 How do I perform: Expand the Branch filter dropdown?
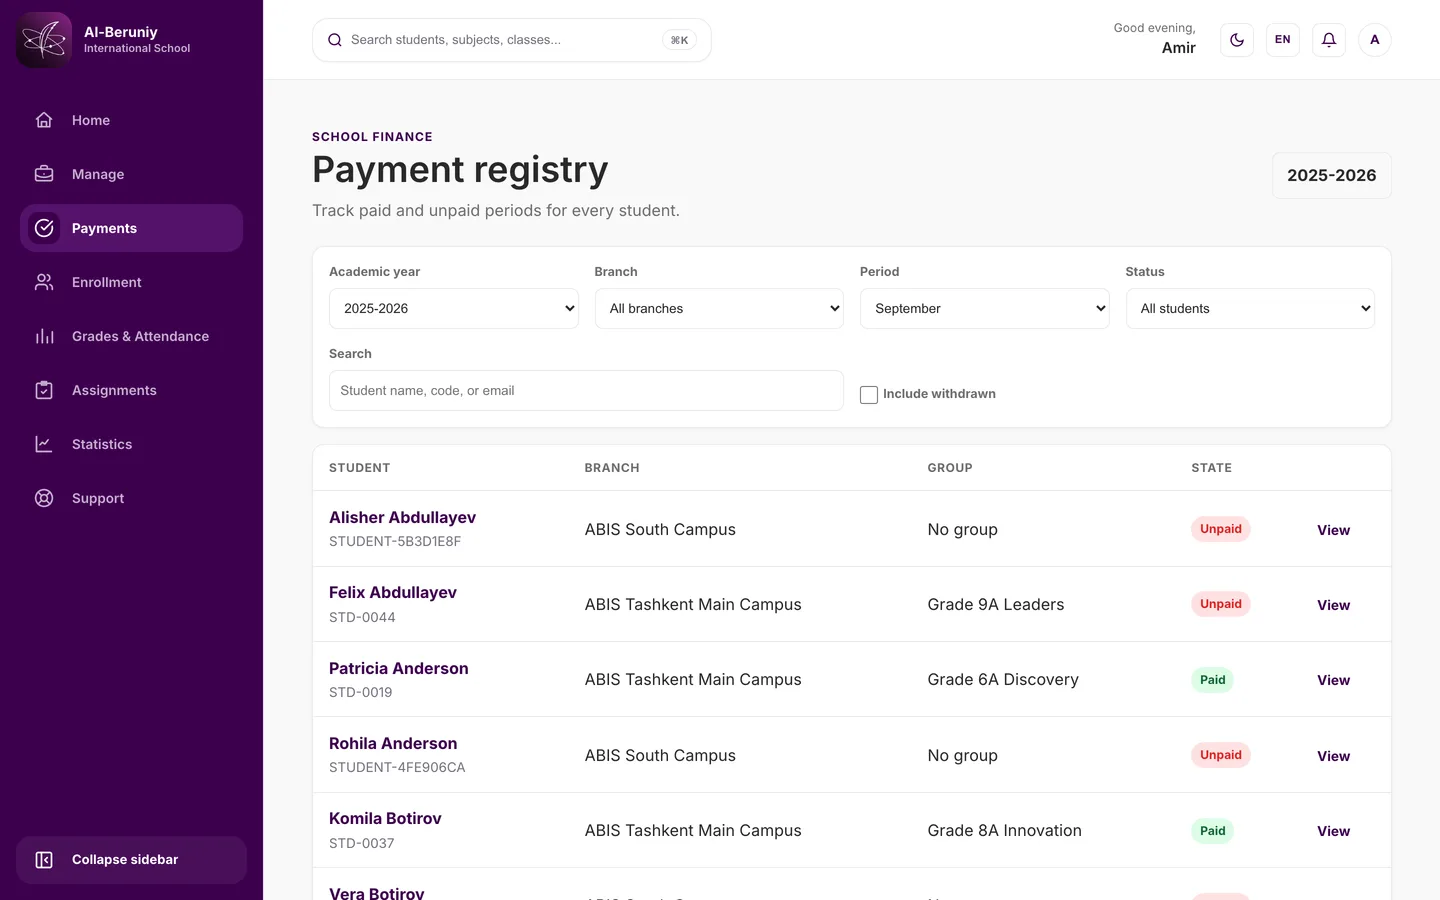tap(719, 308)
